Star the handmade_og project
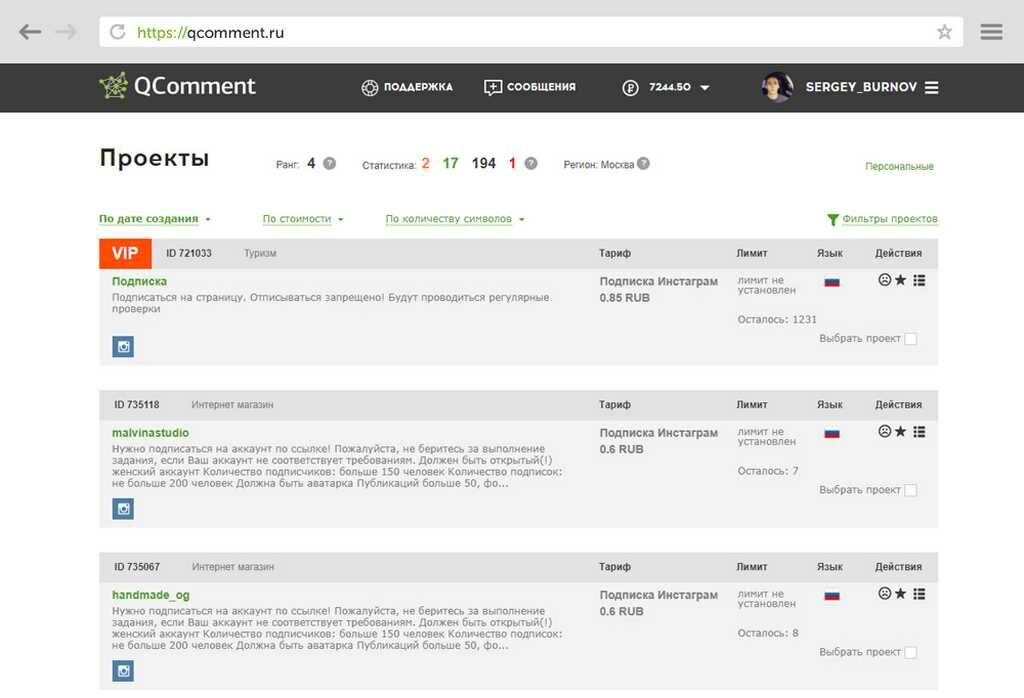Image resolution: width=1024 pixels, height=698 pixels. coord(901,594)
